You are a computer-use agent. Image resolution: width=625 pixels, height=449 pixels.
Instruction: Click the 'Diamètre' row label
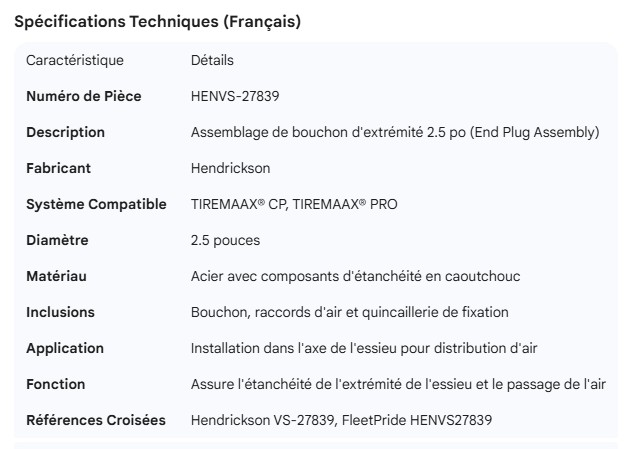click(x=57, y=240)
